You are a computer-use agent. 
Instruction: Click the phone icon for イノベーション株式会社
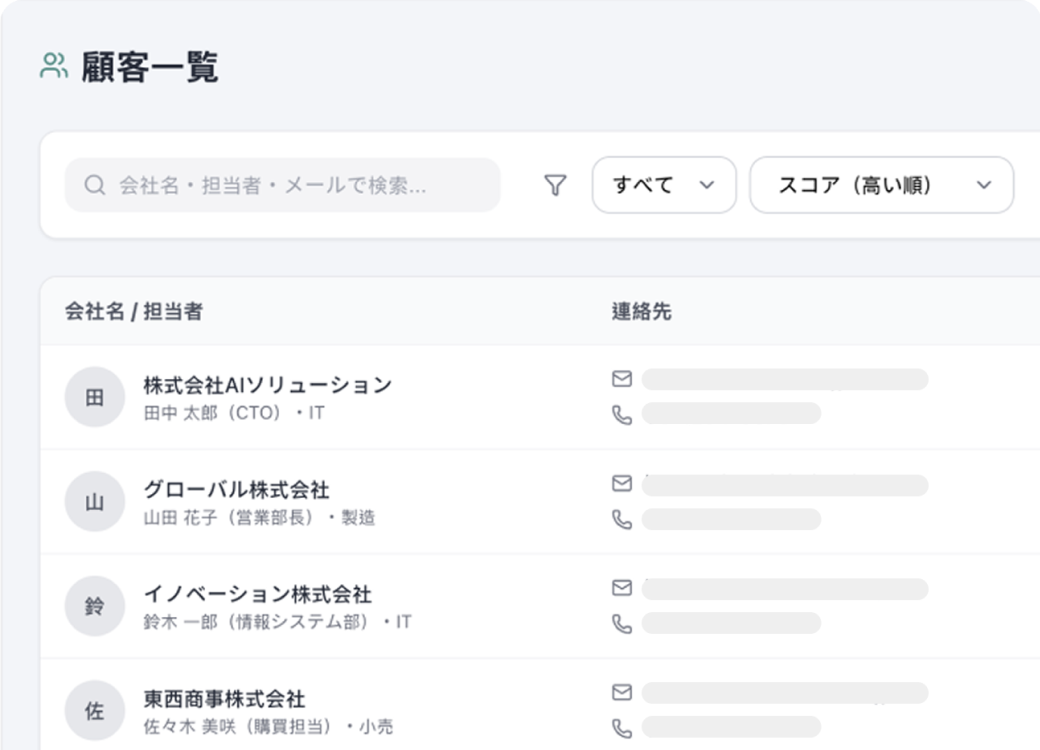click(622, 623)
